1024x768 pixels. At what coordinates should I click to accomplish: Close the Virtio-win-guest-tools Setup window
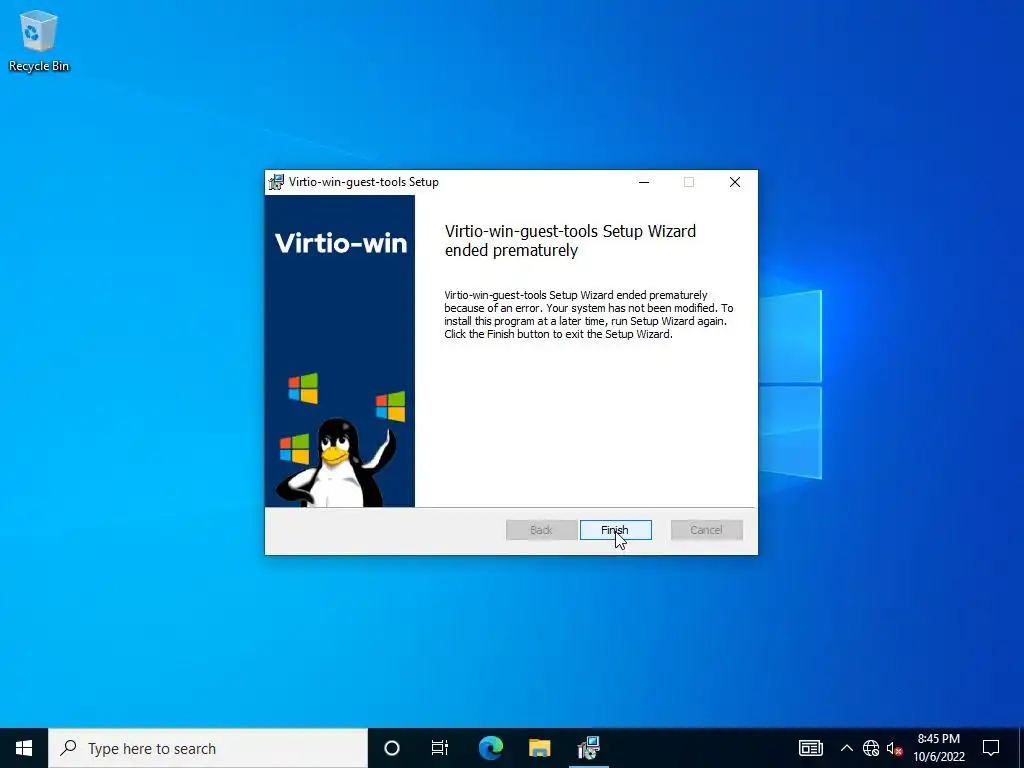(x=735, y=182)
